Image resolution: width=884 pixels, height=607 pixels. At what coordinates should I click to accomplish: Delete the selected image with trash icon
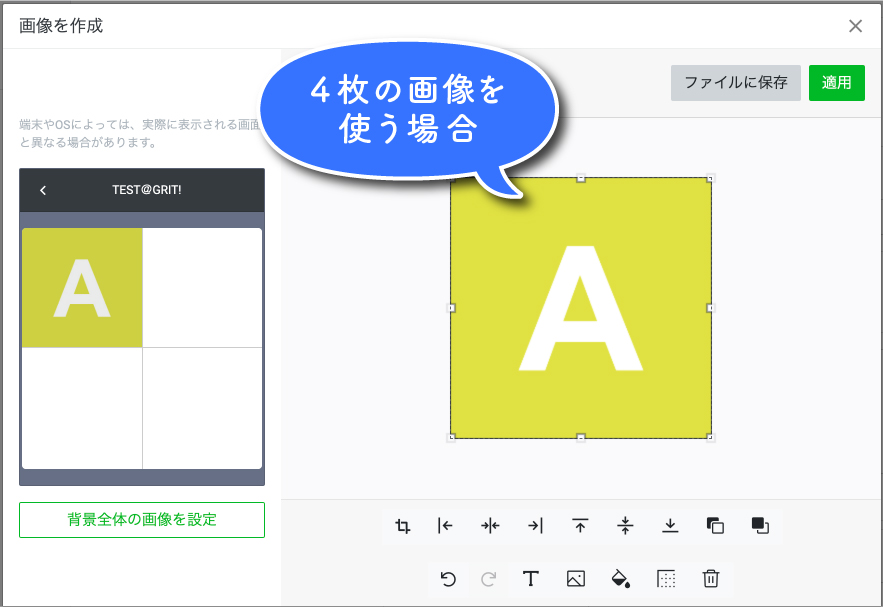click(x=711, y=578)
